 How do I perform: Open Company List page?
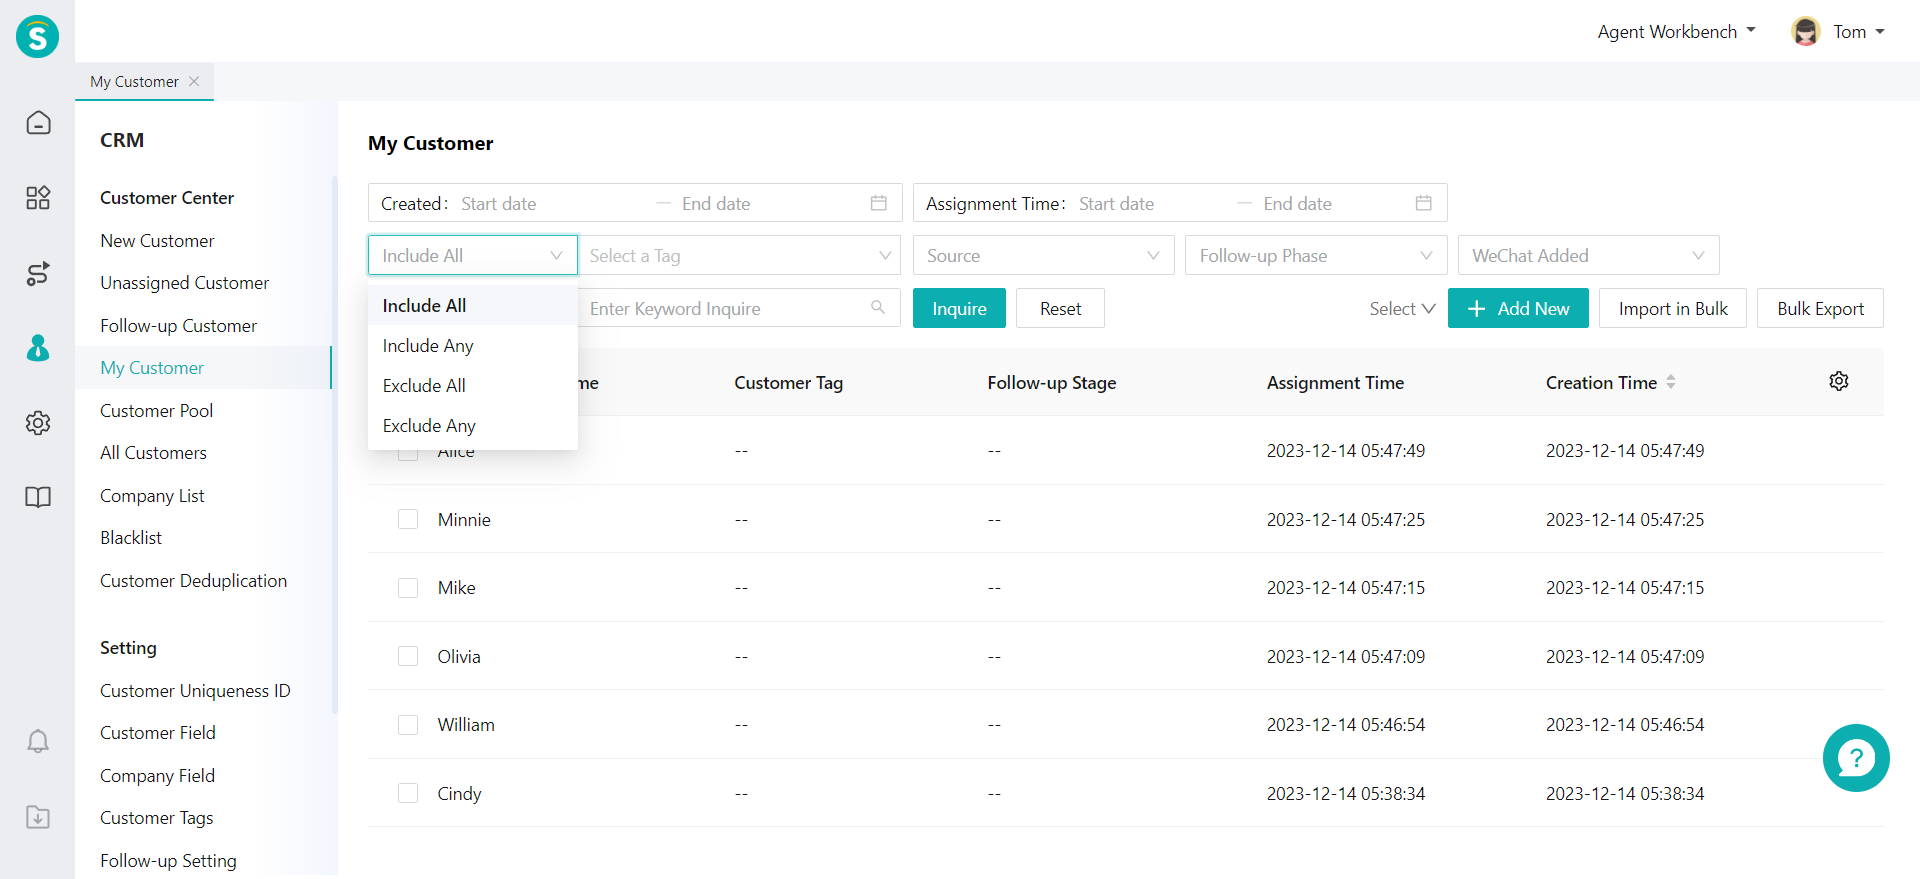pyautogui.click(x=152, y=495)
